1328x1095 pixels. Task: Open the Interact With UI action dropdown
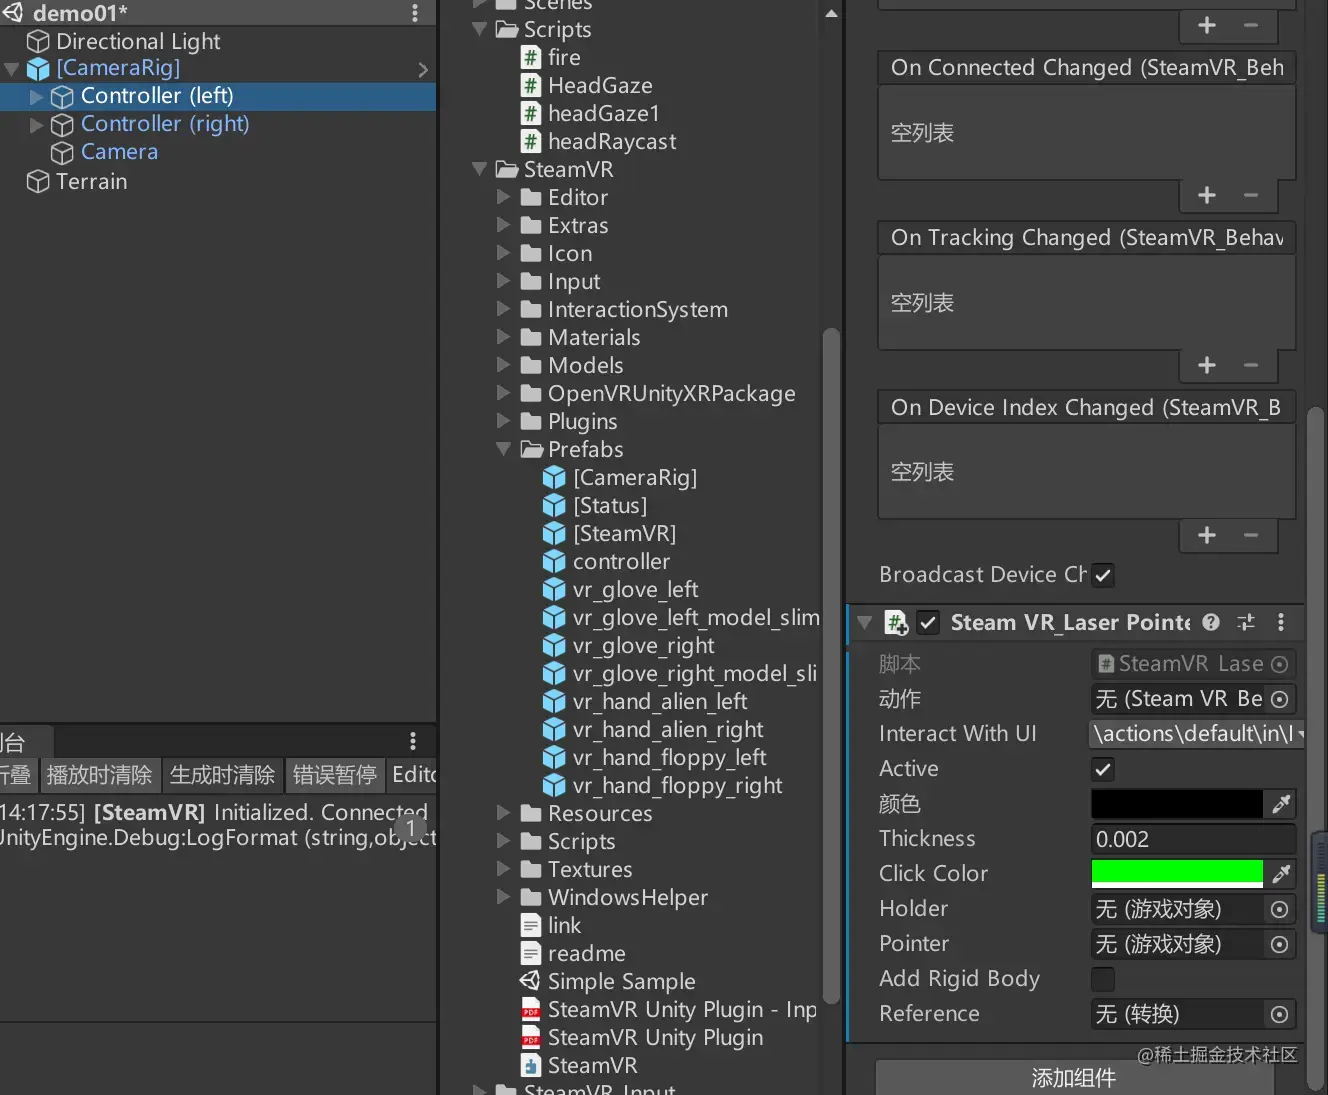tap(1196, 734)
